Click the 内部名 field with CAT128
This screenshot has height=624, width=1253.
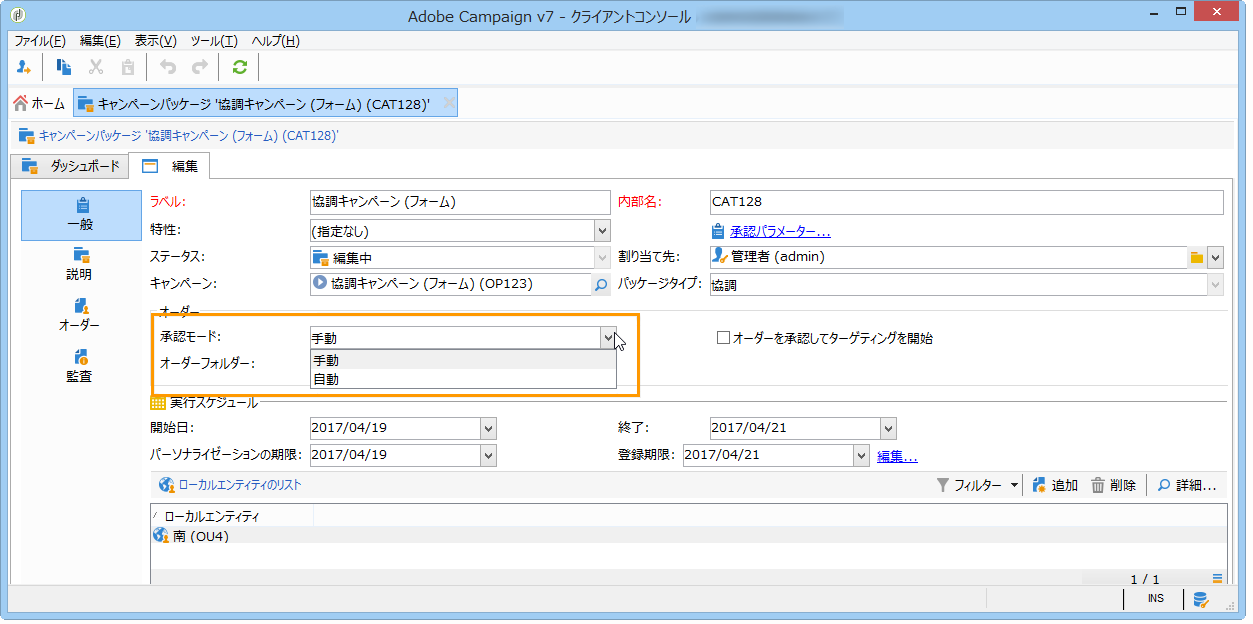click(966, 202)
